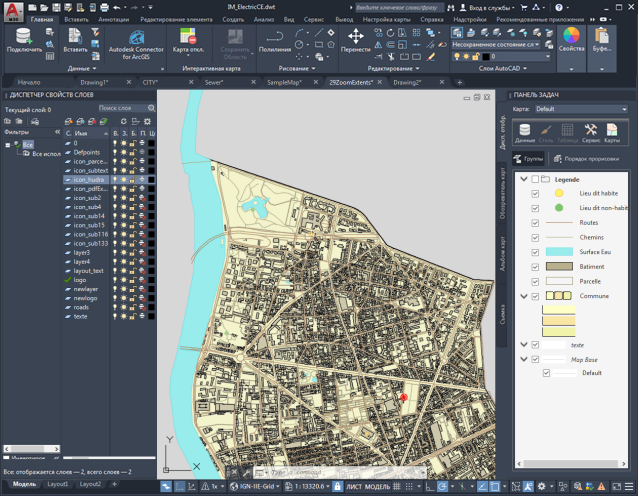The width and height of the screenshot is (638, 496).
Task: Click the Autodesk Connector for ArcGIS icon
Action: coord(135,37)
